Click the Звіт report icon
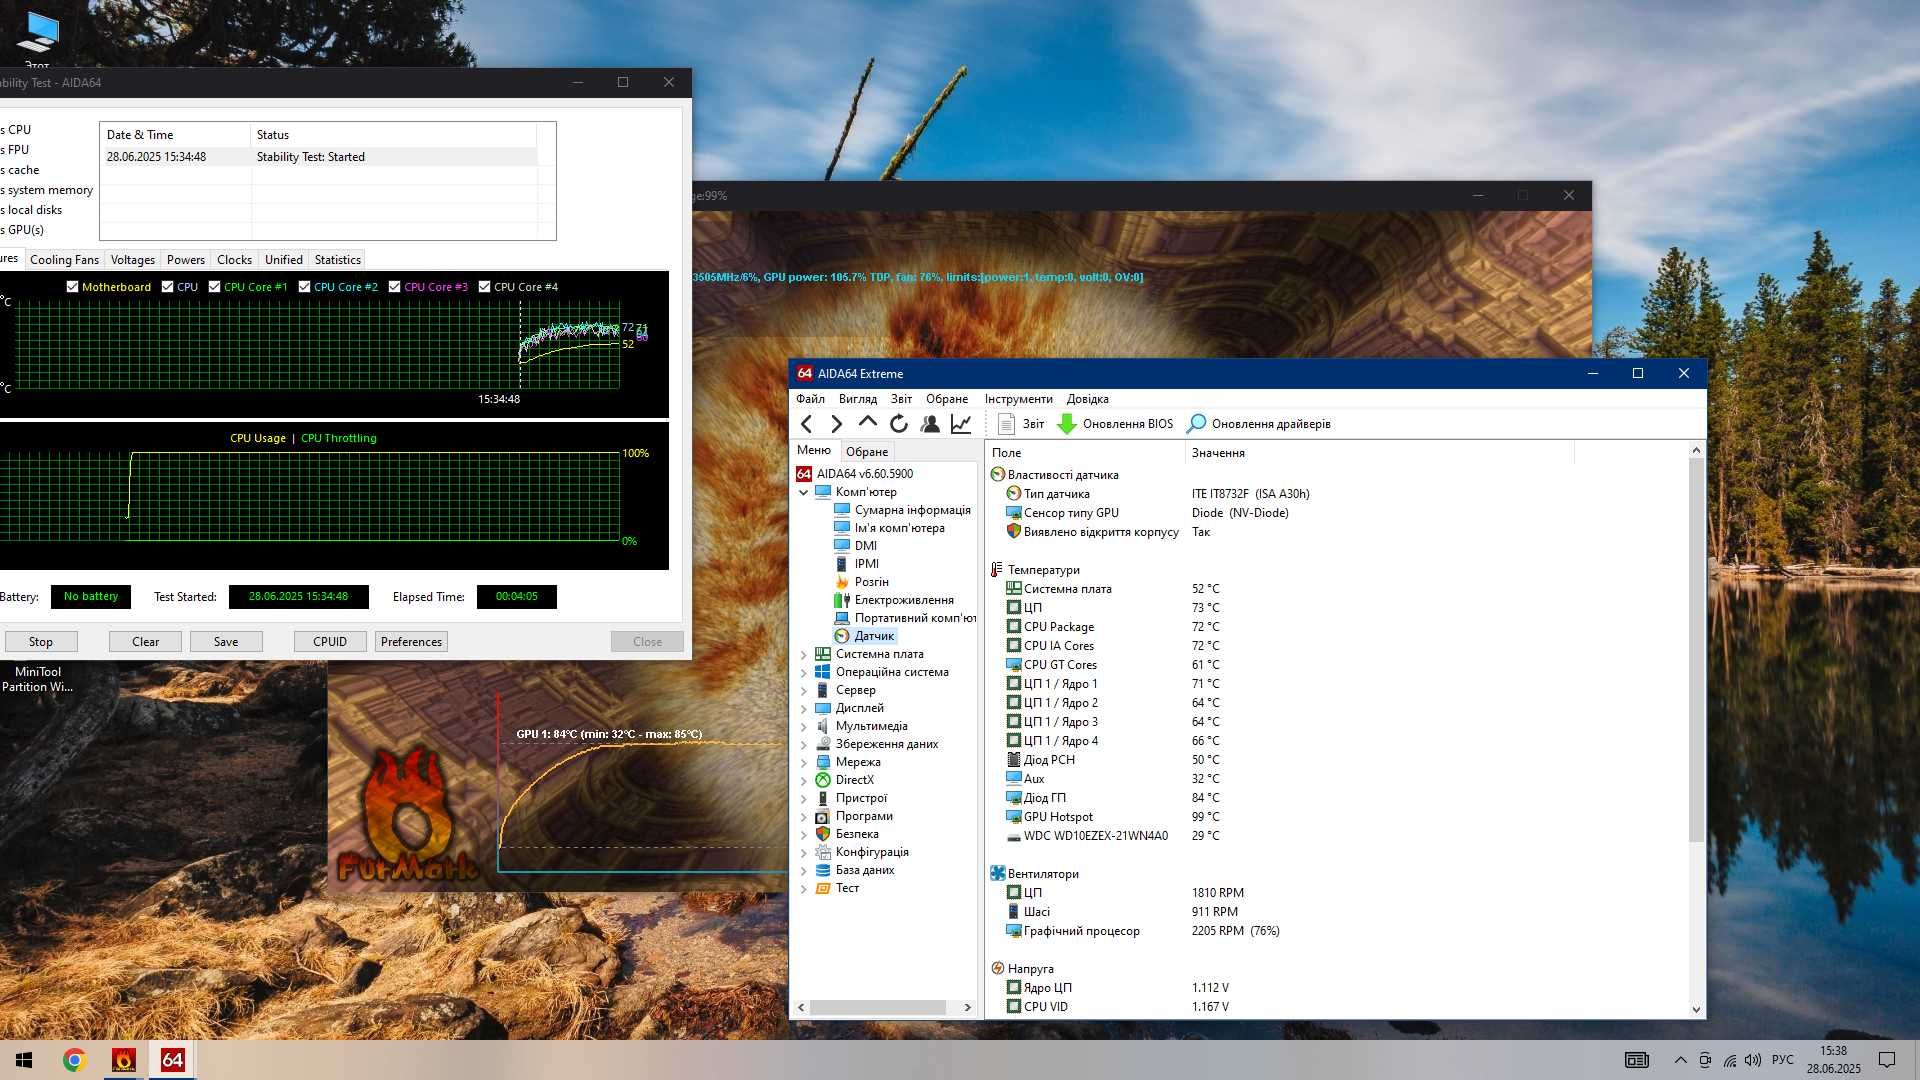Image resolution: width=1920 pixels, height=1080 pixels. [x=1007, y=424]
